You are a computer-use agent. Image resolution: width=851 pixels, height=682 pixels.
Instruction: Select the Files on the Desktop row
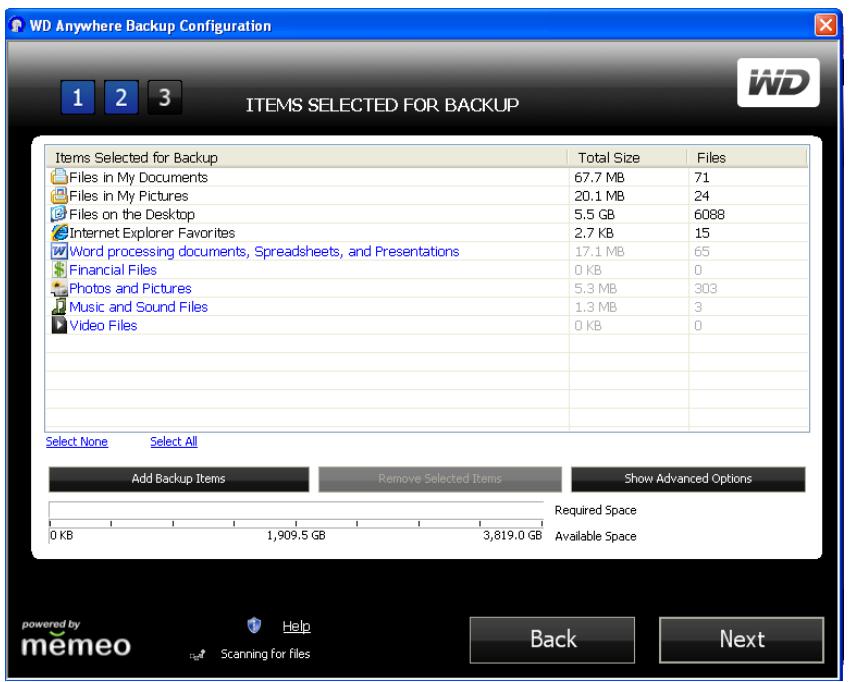pos(427,214)
